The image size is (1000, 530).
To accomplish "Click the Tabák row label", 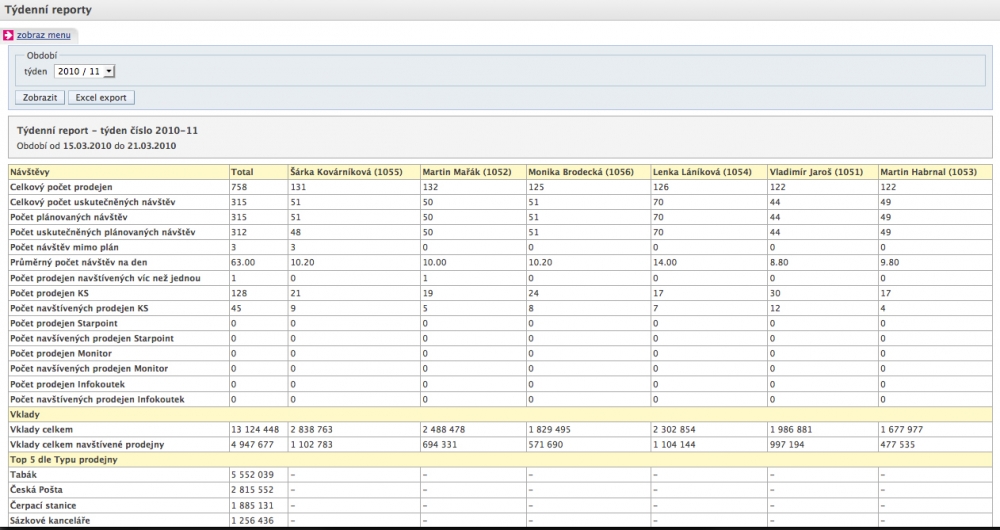I will pos(24,474).
